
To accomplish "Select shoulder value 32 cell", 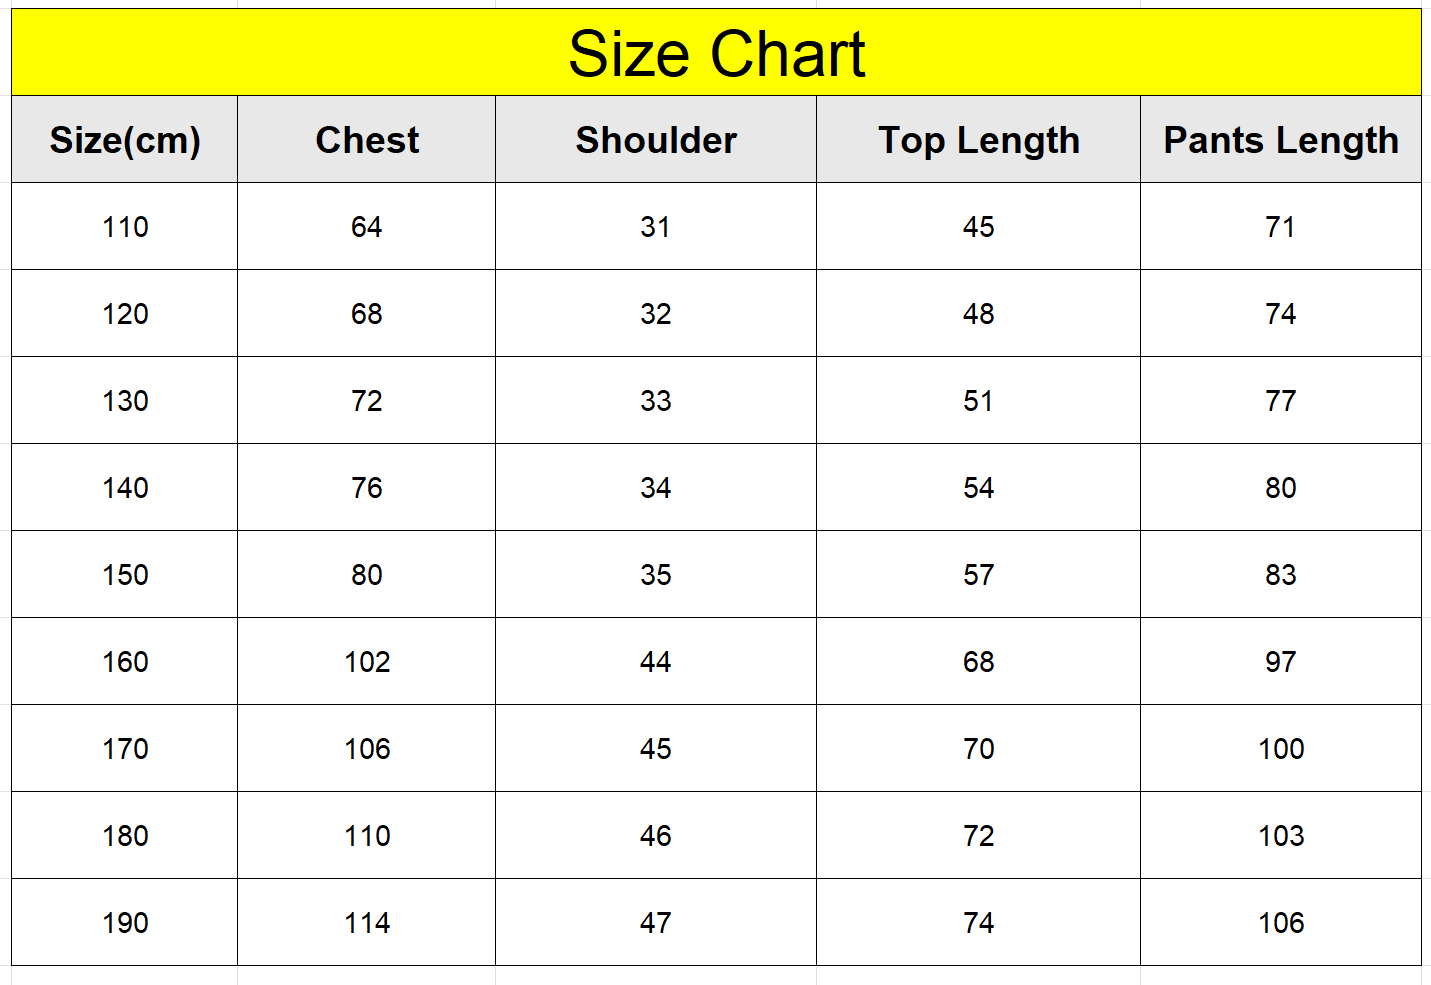I will (656, 314).
